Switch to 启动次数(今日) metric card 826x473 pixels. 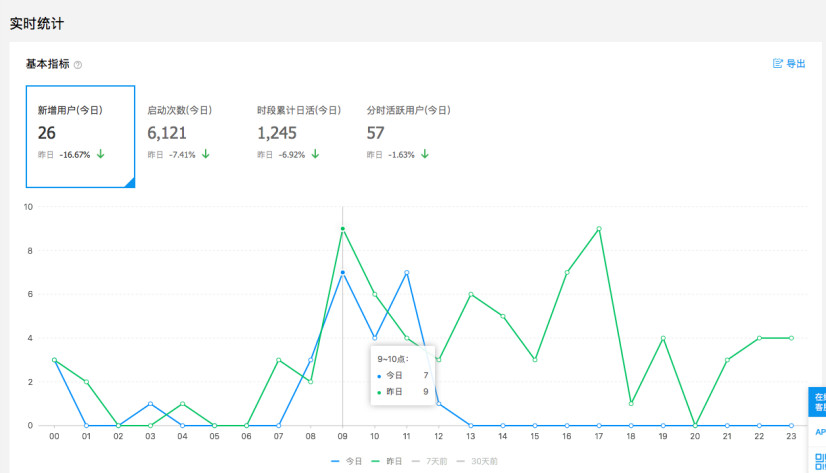click(189, 136)
